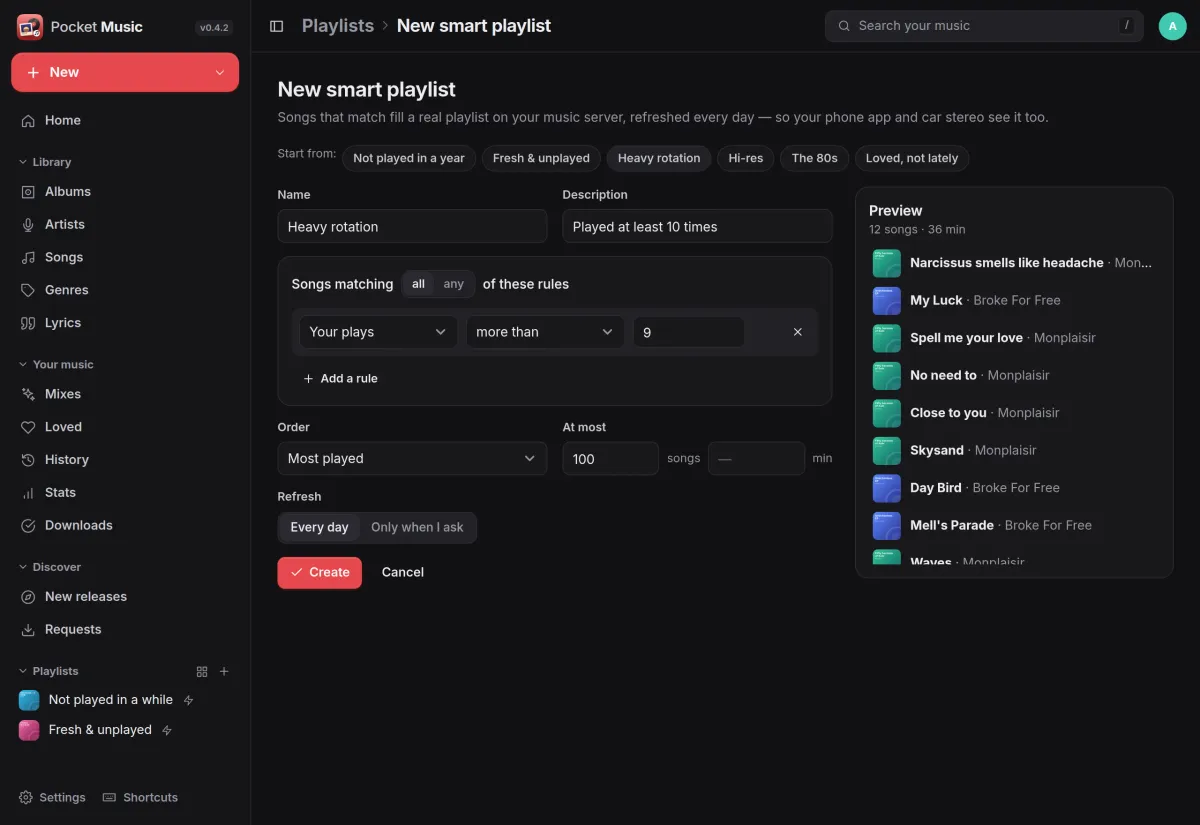Collapse the Discover section

coord(50,567)
